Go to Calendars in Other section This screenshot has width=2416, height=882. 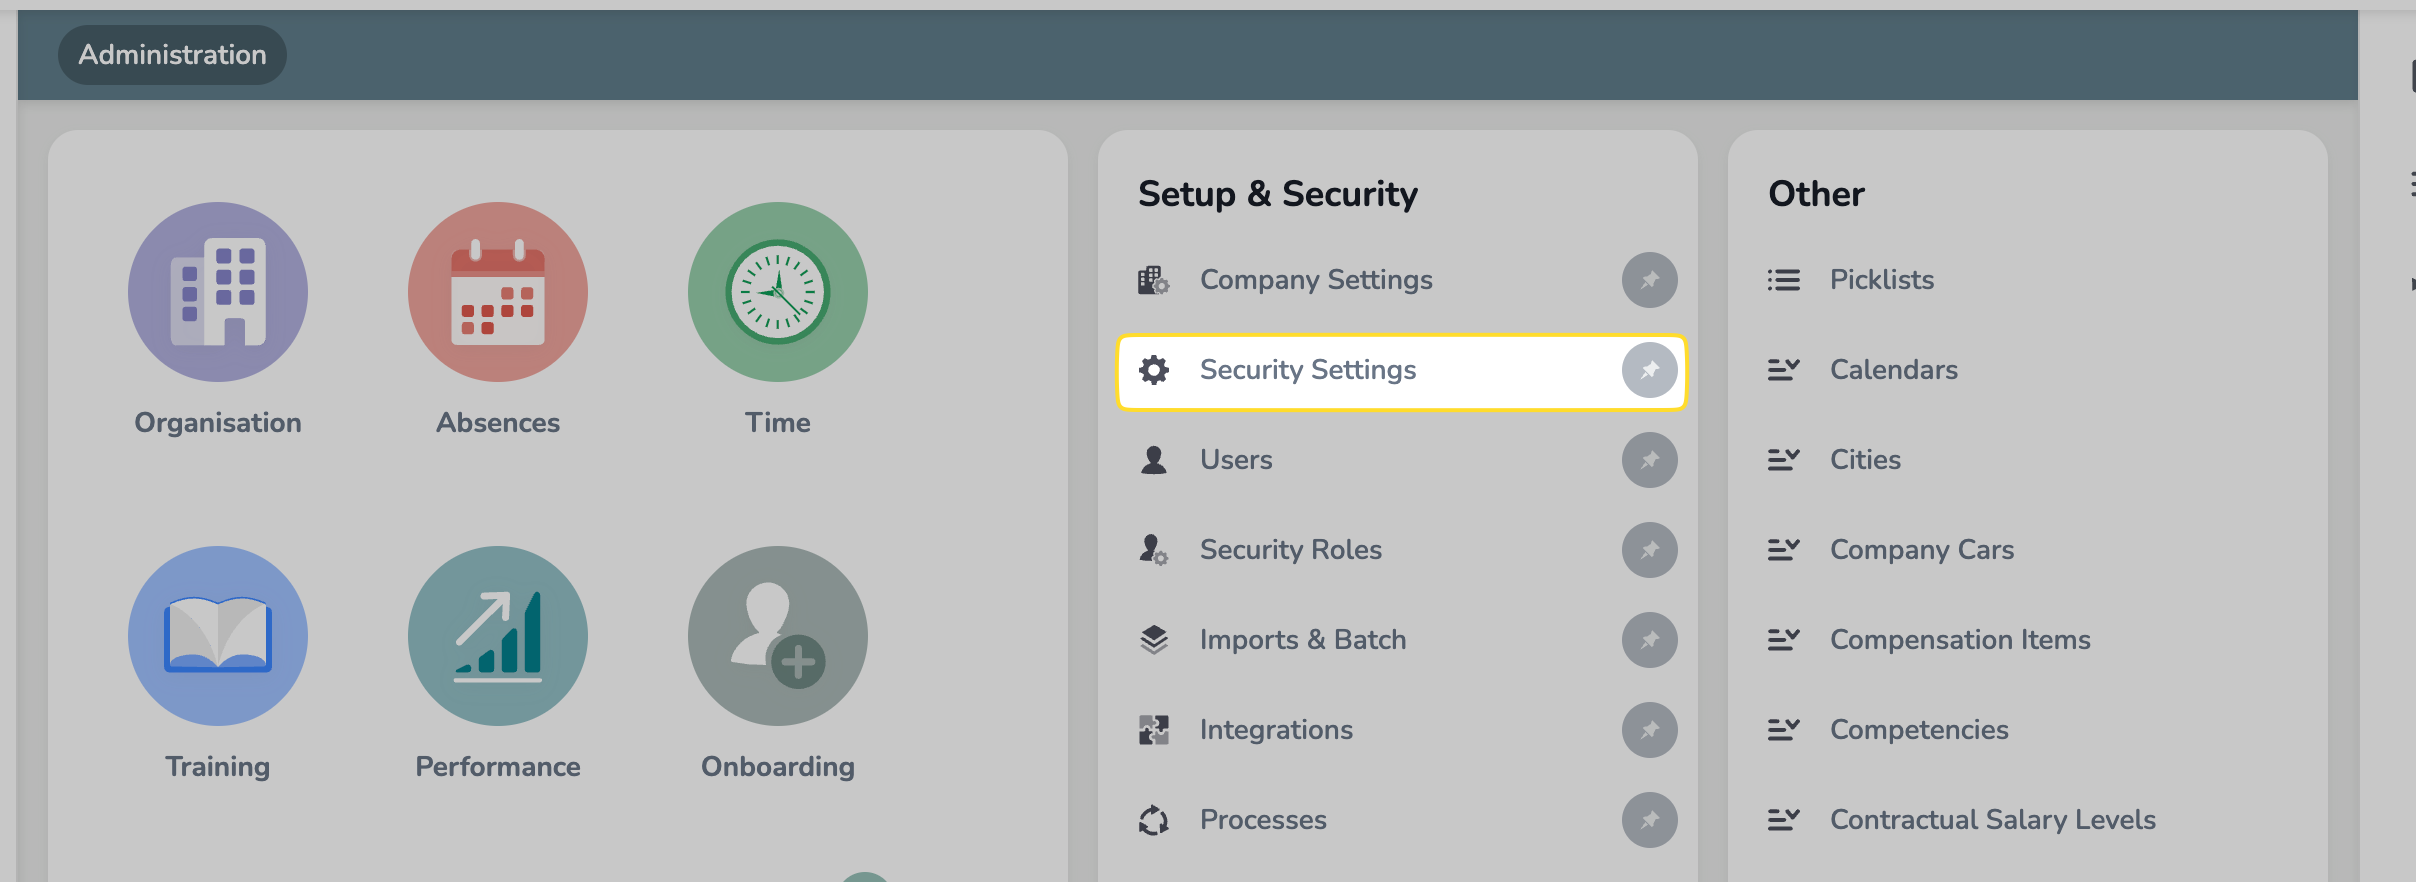point(1893,370)
